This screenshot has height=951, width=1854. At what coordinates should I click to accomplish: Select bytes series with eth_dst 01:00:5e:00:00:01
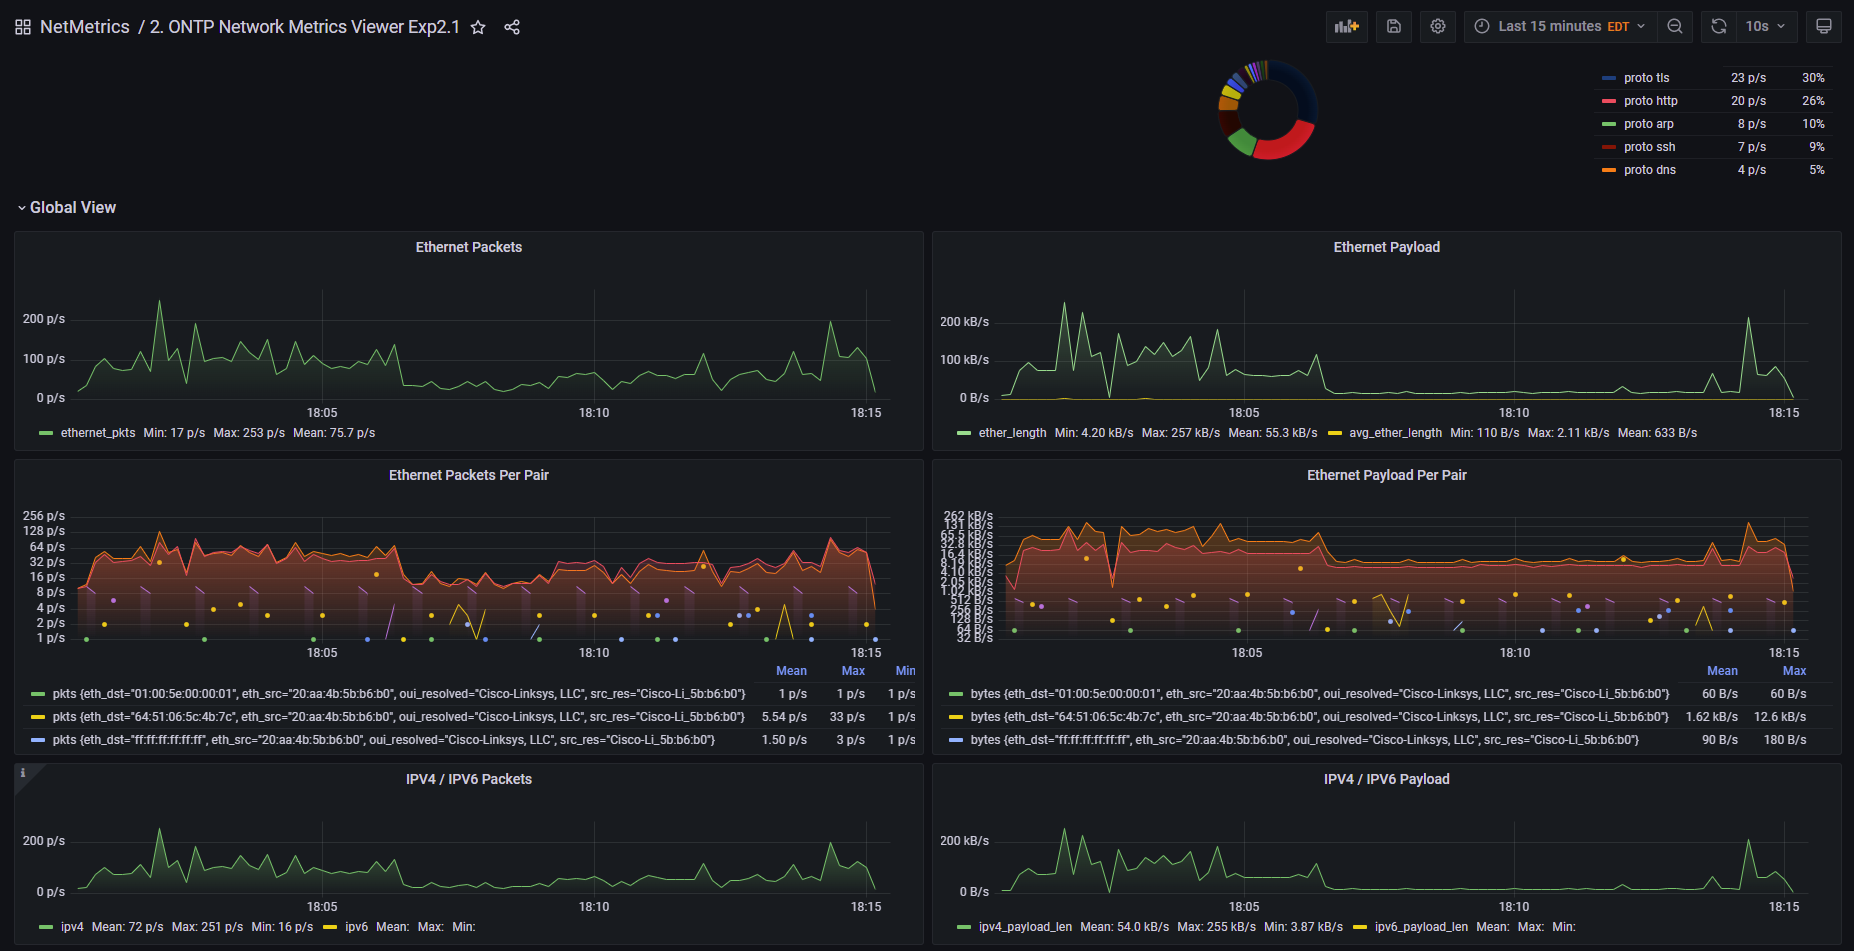(x=1320, y=694)
